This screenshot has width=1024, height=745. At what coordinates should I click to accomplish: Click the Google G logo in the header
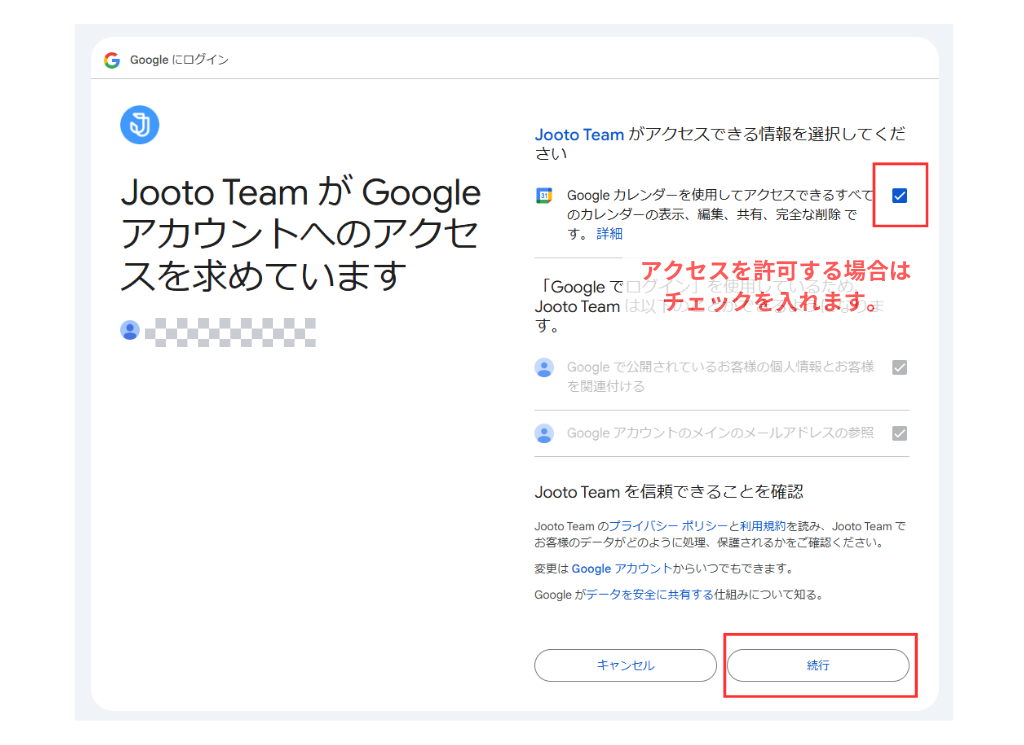point(111,59)
